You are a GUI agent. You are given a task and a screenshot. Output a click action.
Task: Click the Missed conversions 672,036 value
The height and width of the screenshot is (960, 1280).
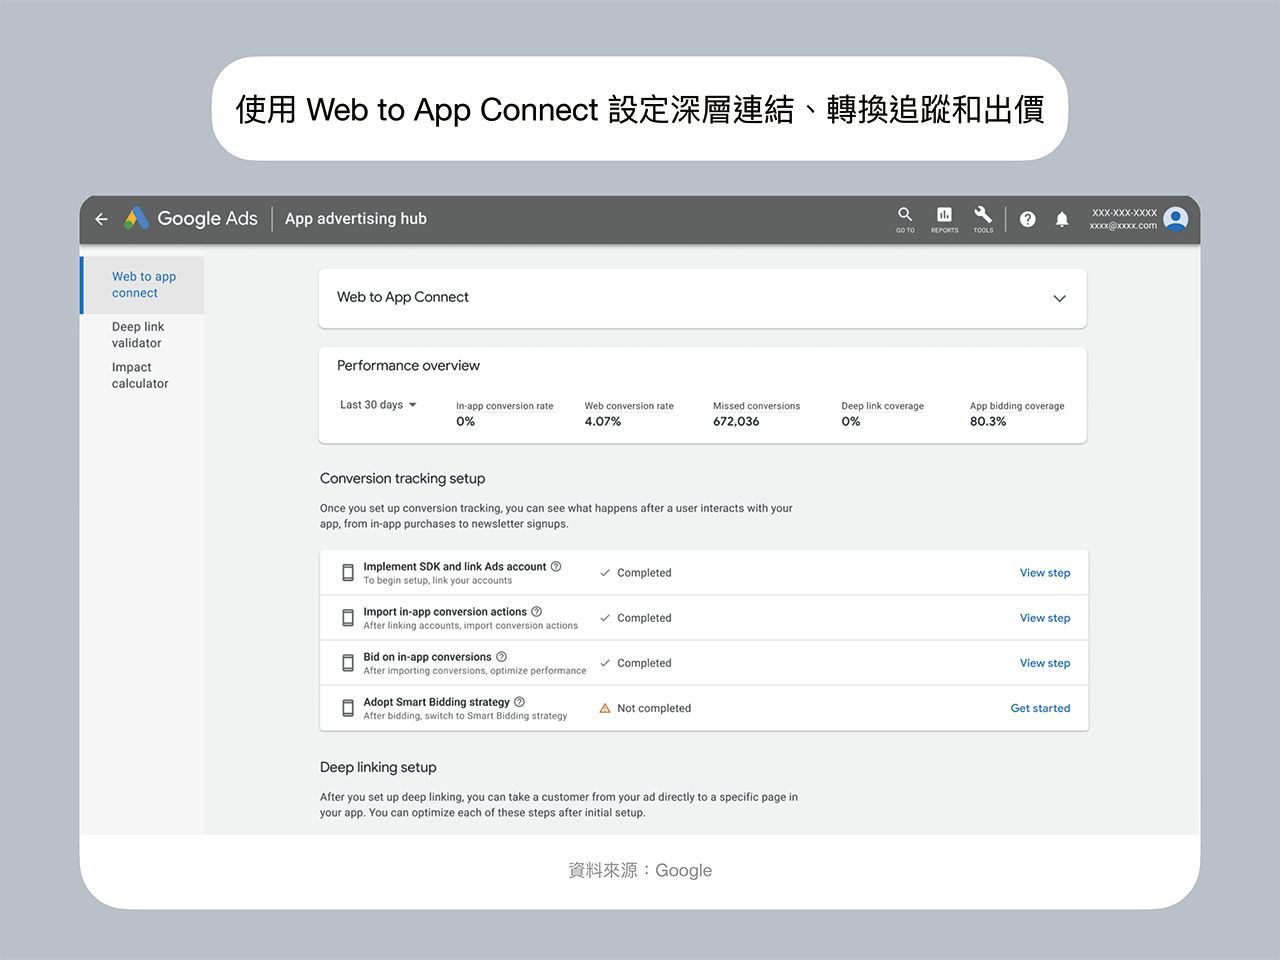tap(736, 422)
